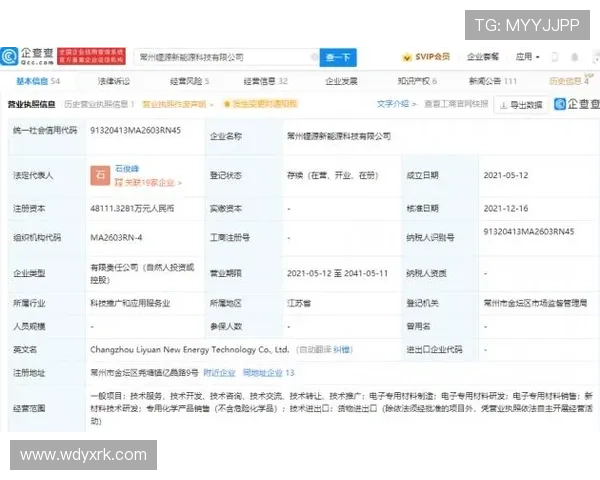Click the 进出口企业代码 label

pyautogui.click(x=434, y=349)
